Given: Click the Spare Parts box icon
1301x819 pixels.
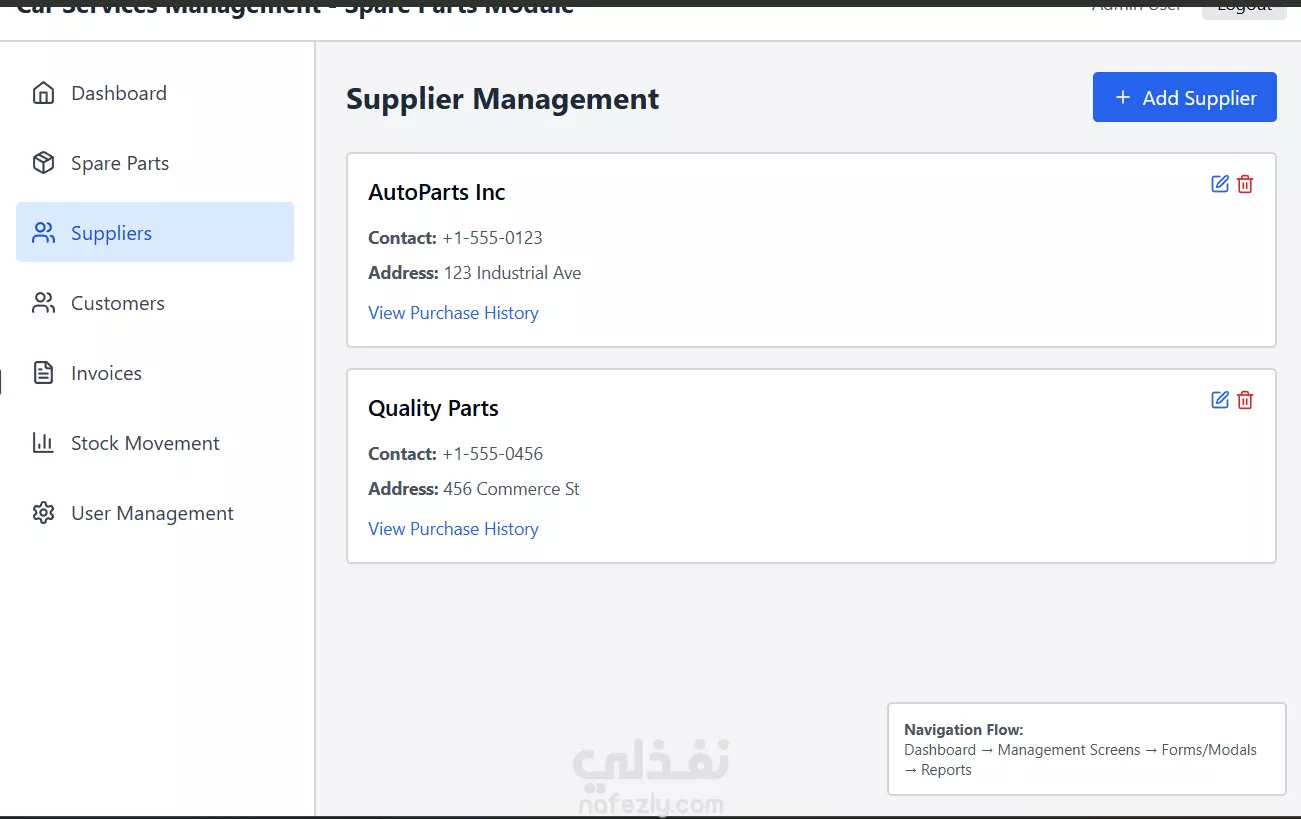Looking at the screenshot, I should click(x=43, y=163).
